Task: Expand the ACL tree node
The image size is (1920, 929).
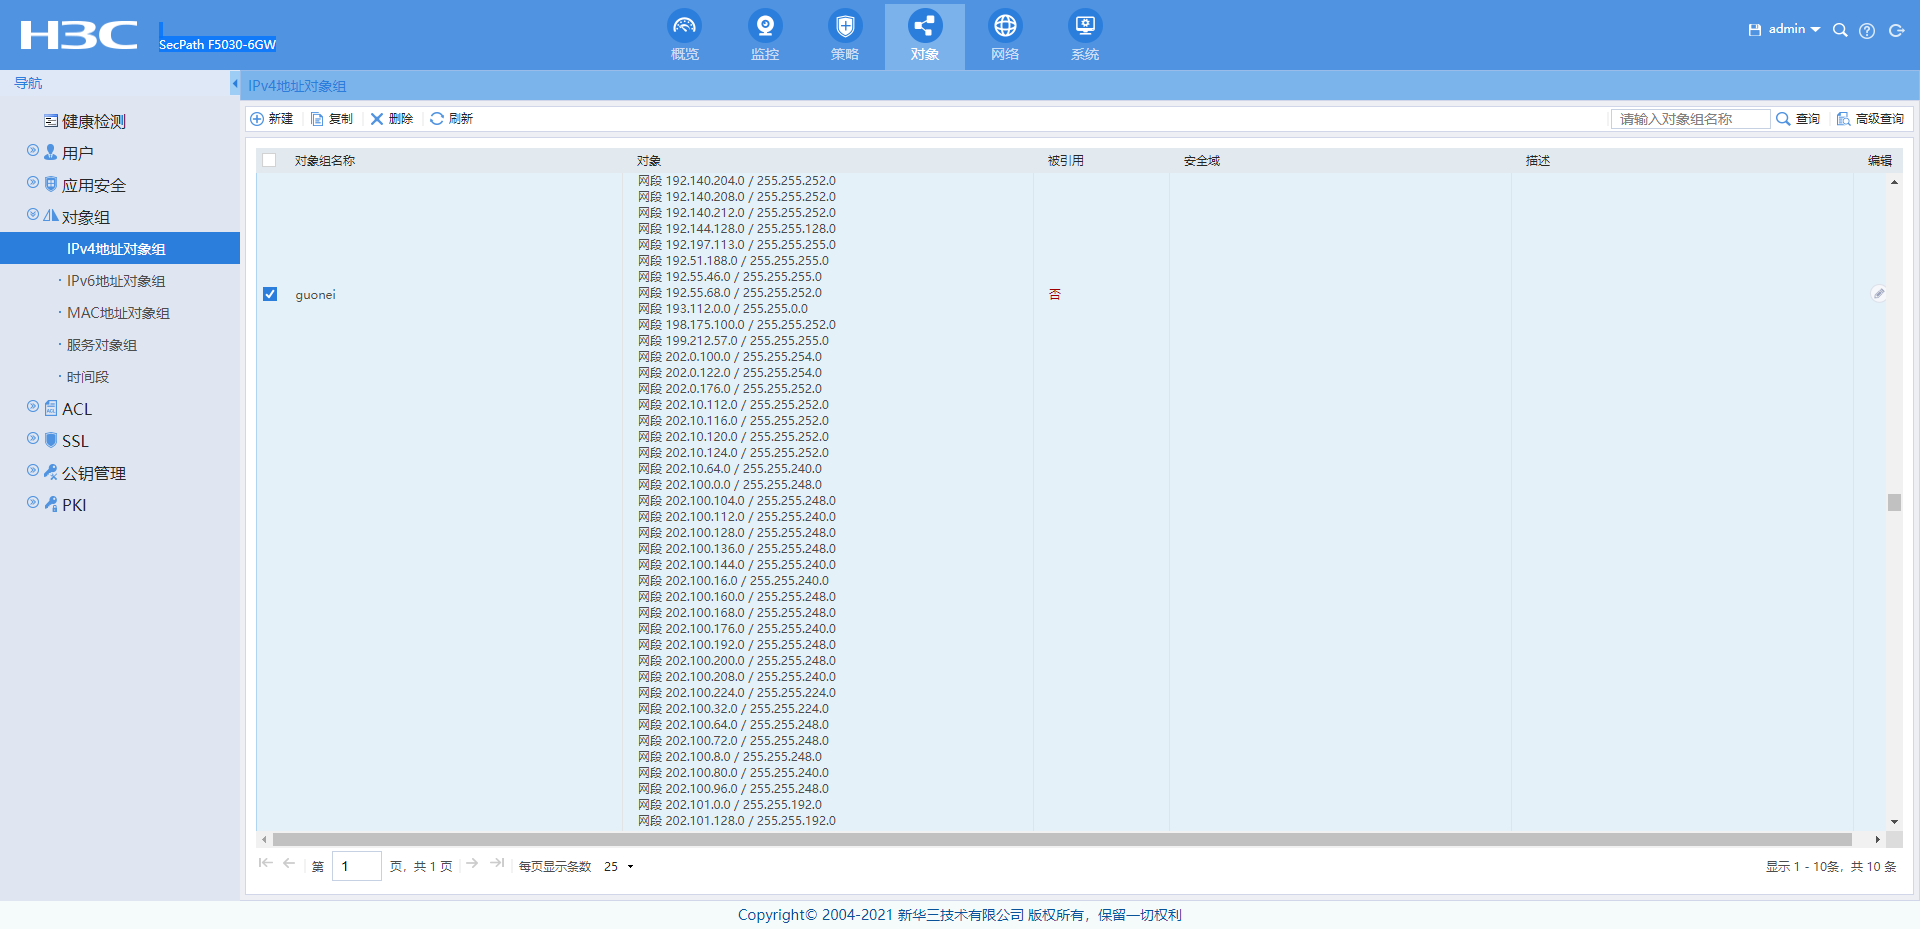Action: 33,407
